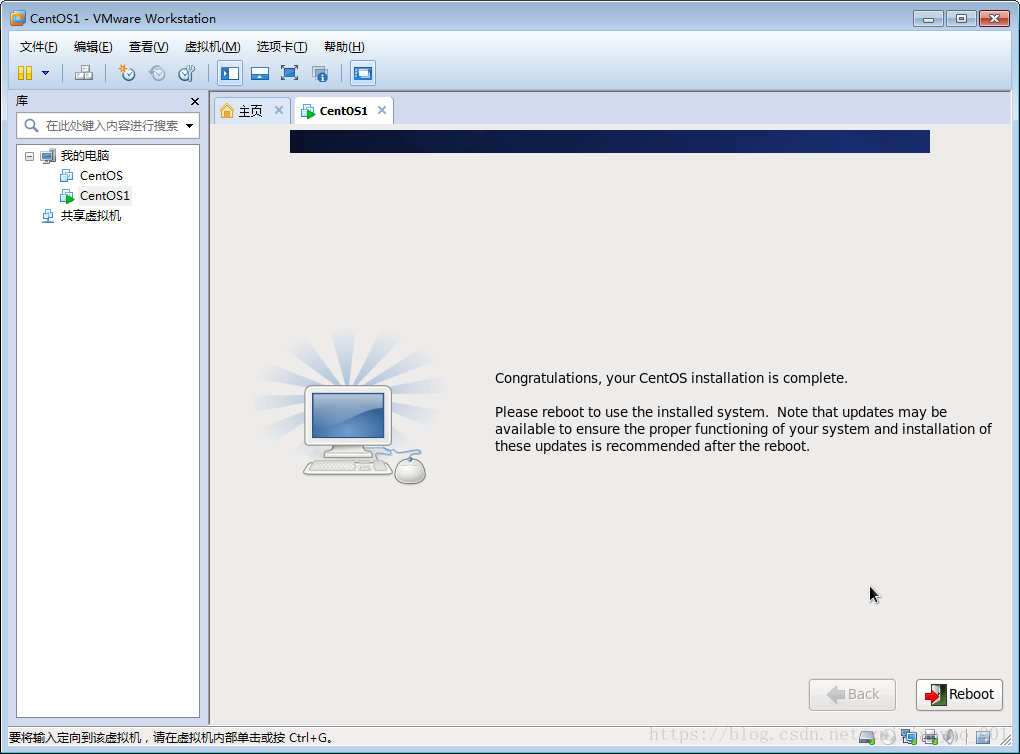The image size is (1020, 754).
Task: Click the pause (suspend) VM toolbar icon
Action: (x=25, y=73)
